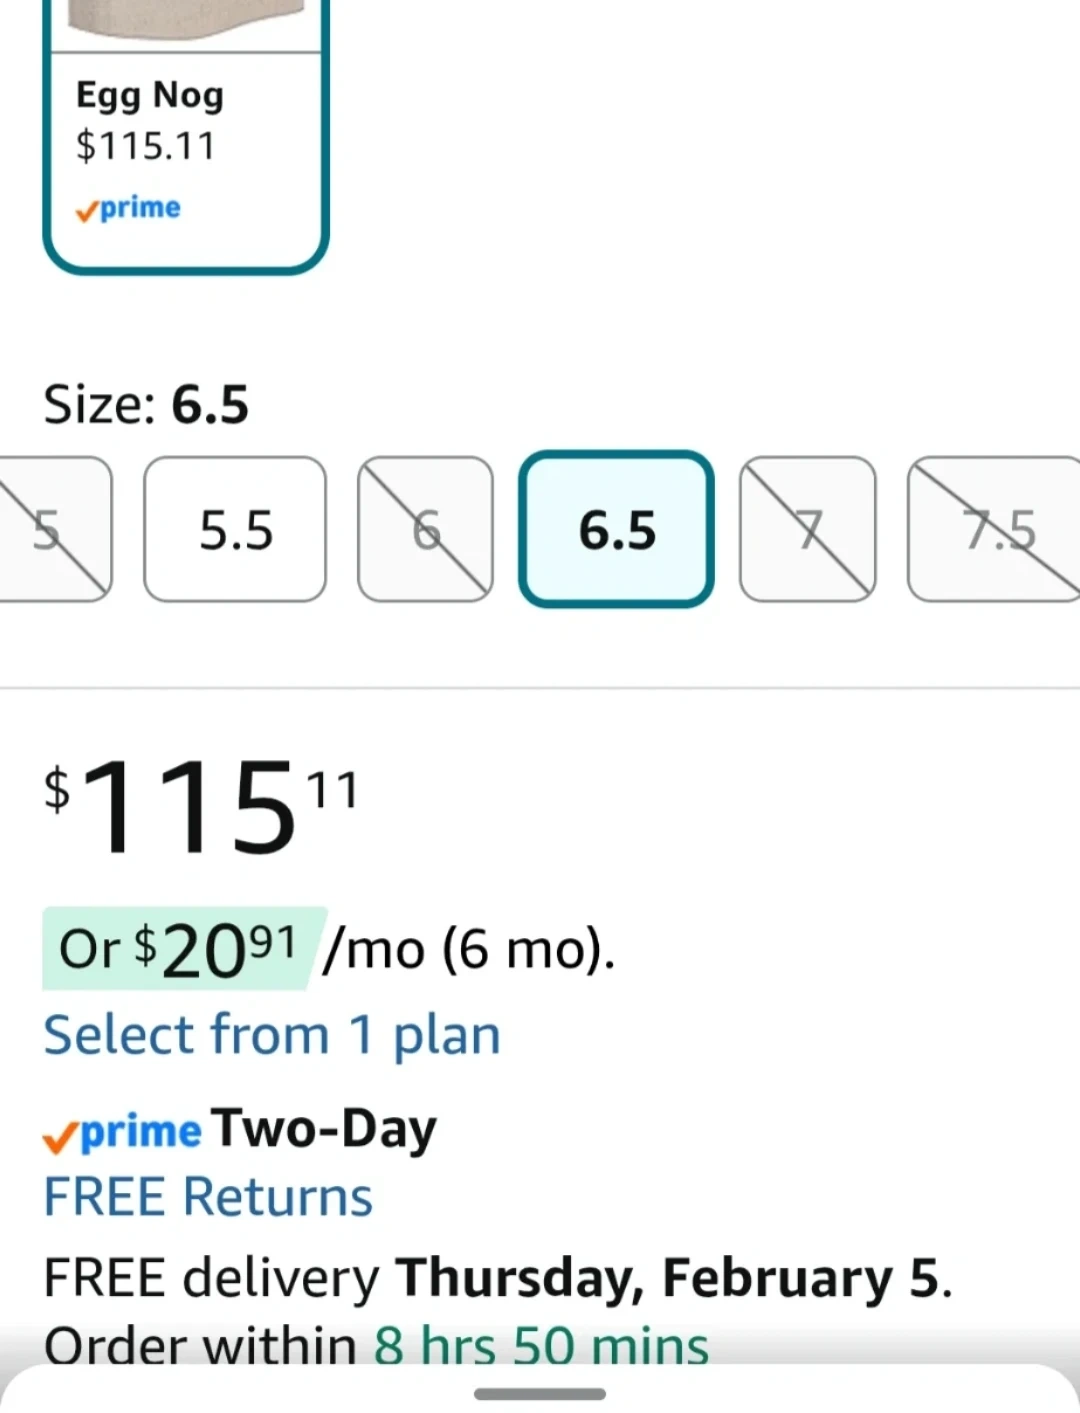Tap the Thursday, February 5 delivery date

[x=672, y=1278]
